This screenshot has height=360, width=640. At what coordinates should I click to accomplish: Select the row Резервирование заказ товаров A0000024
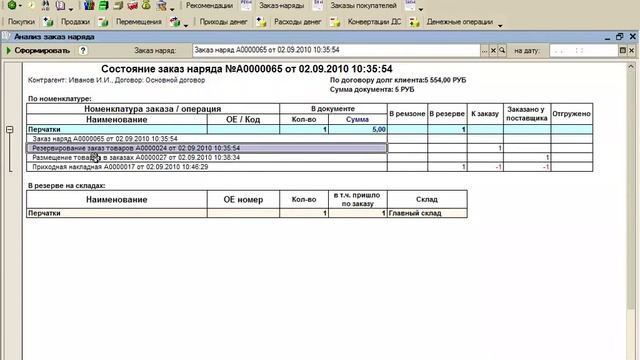click(207, 148)
